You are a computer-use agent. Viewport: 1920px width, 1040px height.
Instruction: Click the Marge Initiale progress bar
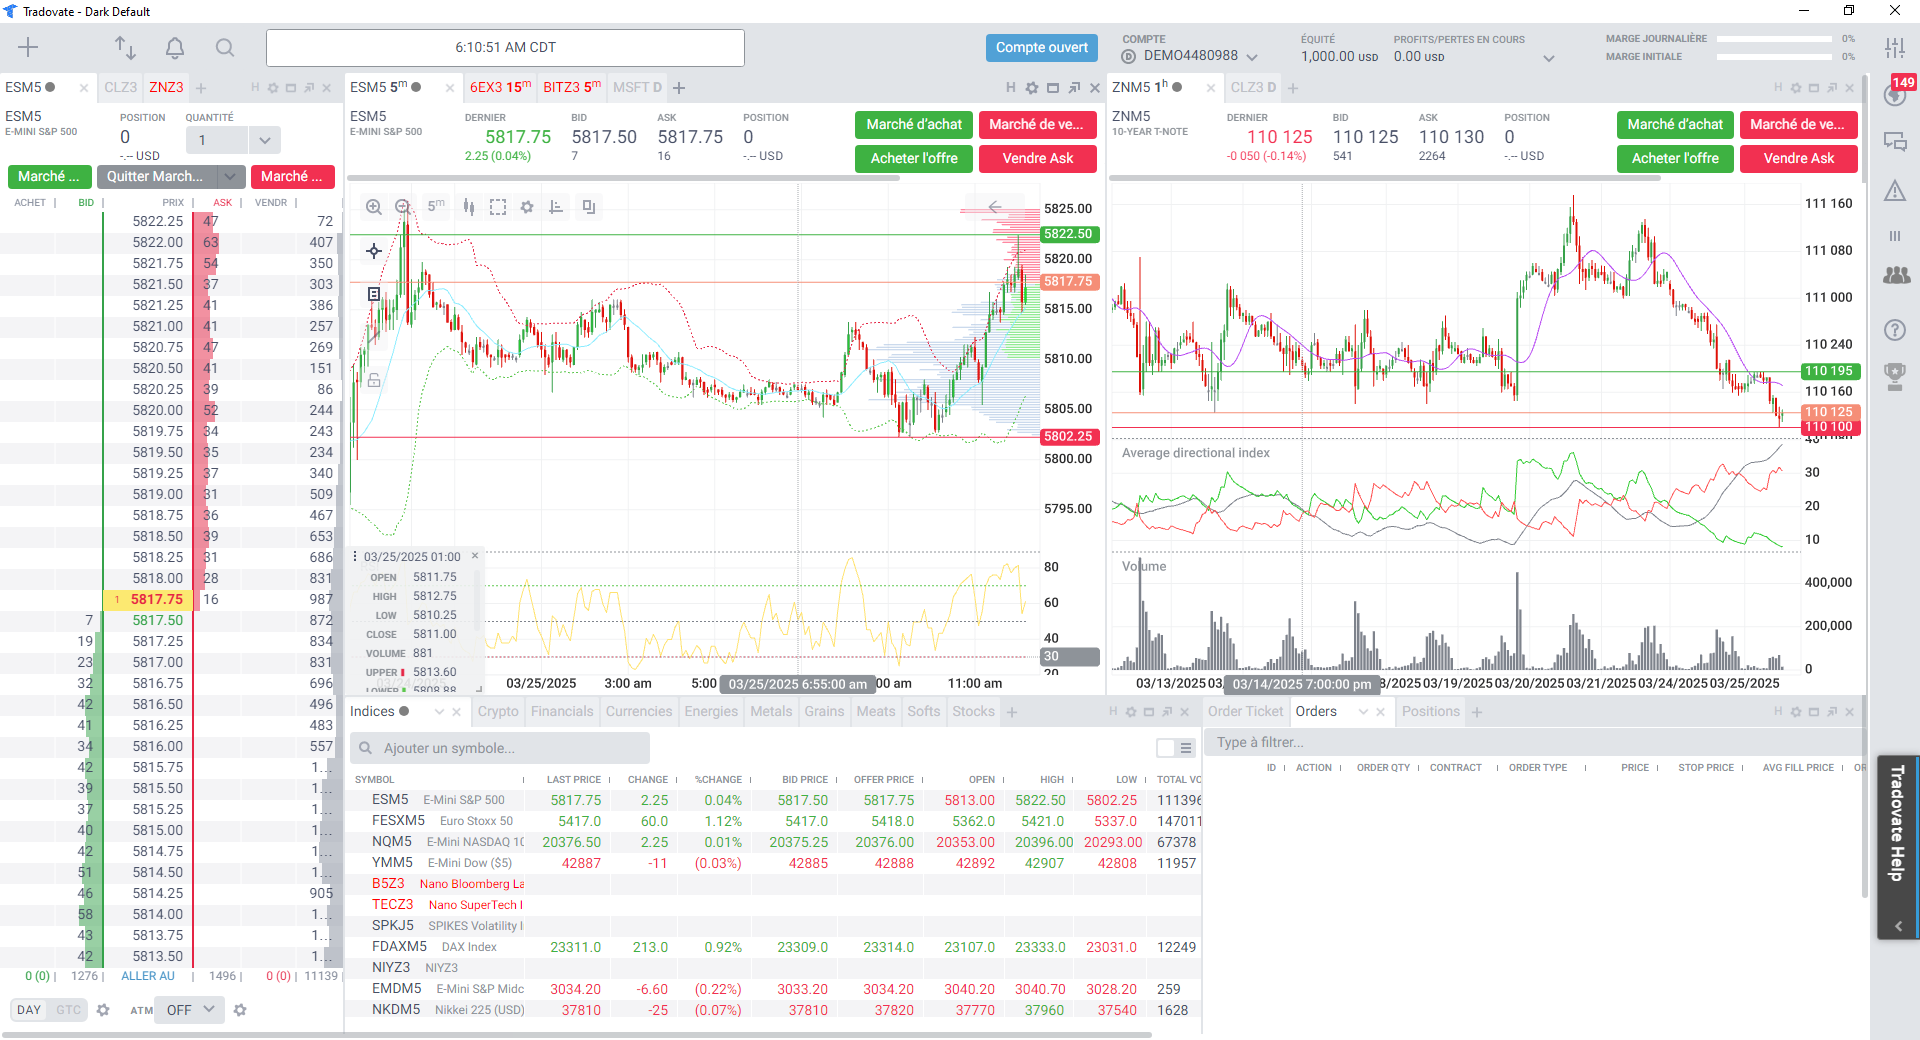click(x=1774, y=57)
